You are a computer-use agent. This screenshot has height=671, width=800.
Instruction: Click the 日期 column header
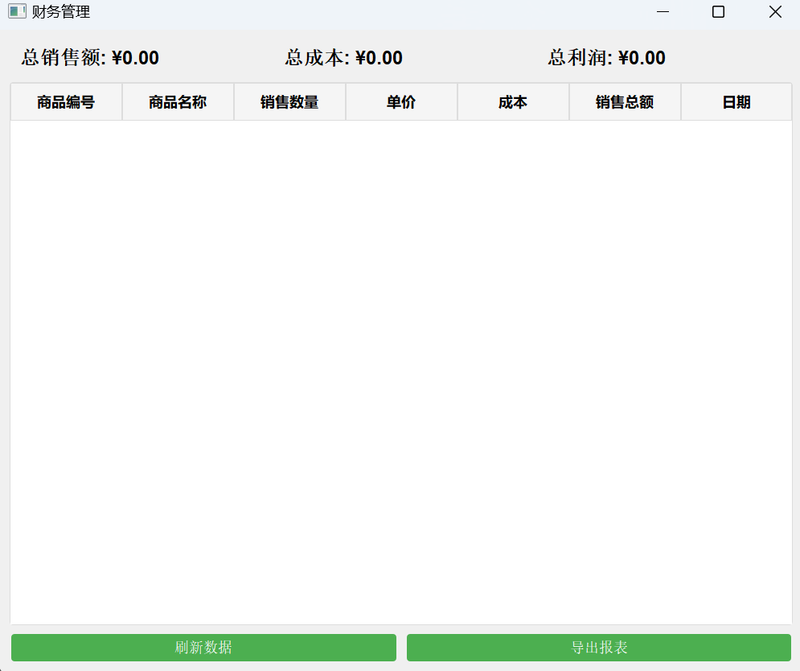coord(736,102)
